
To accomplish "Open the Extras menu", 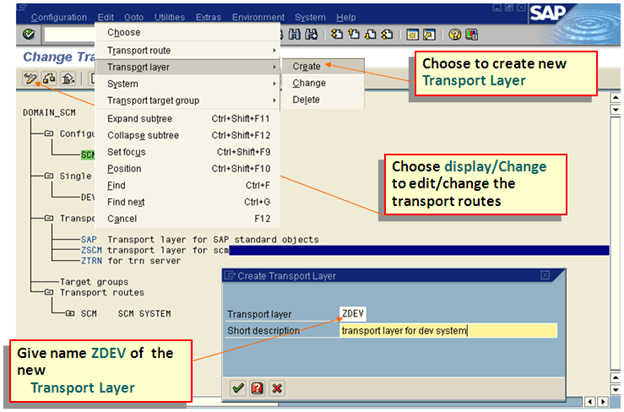I will 208,18.
